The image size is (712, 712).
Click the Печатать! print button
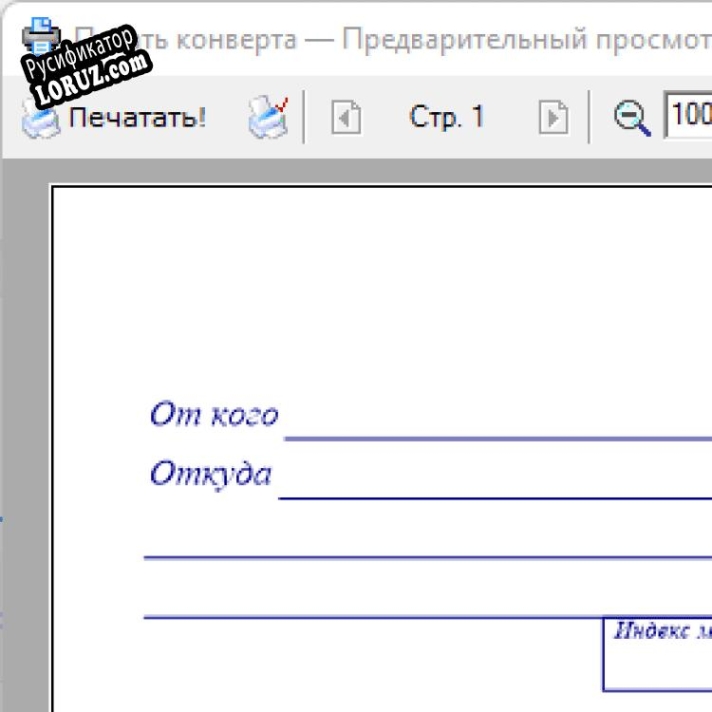tap(114, 118)
